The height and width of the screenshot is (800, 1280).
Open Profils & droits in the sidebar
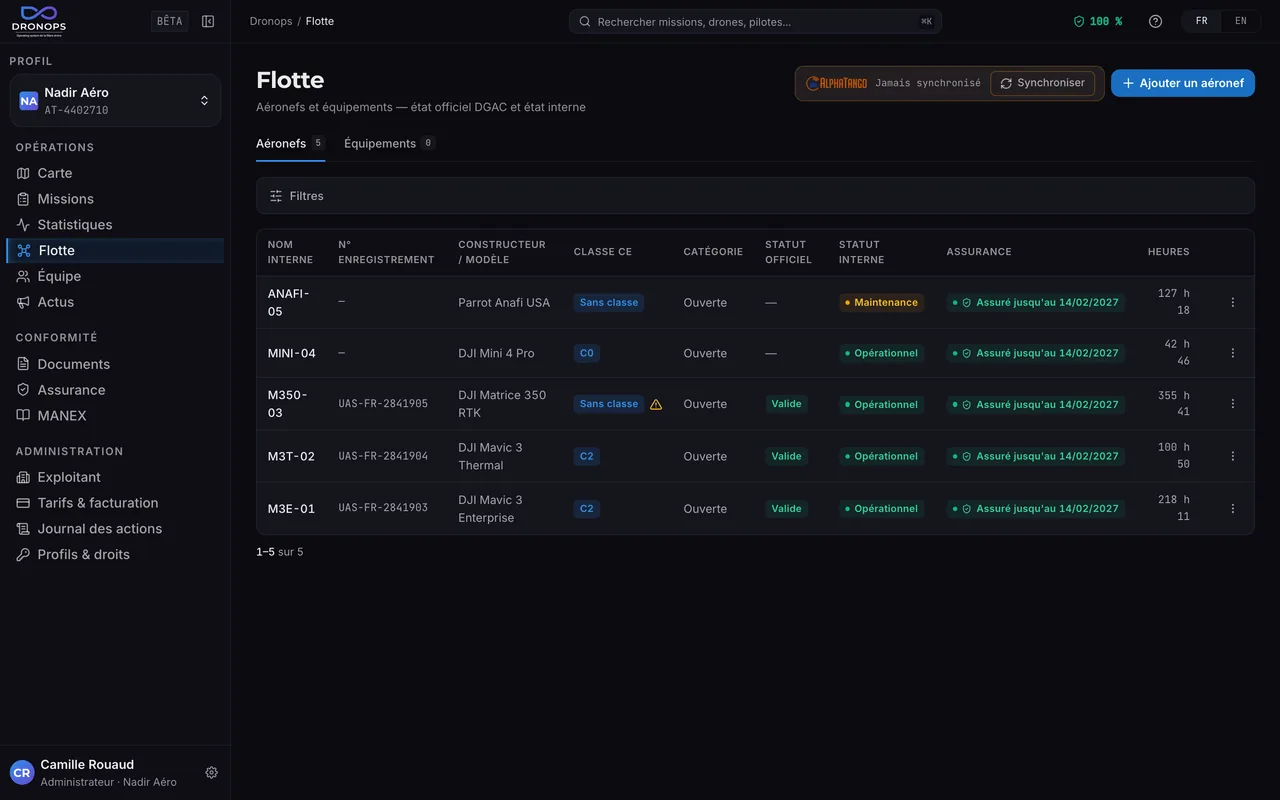pos(115,555)
